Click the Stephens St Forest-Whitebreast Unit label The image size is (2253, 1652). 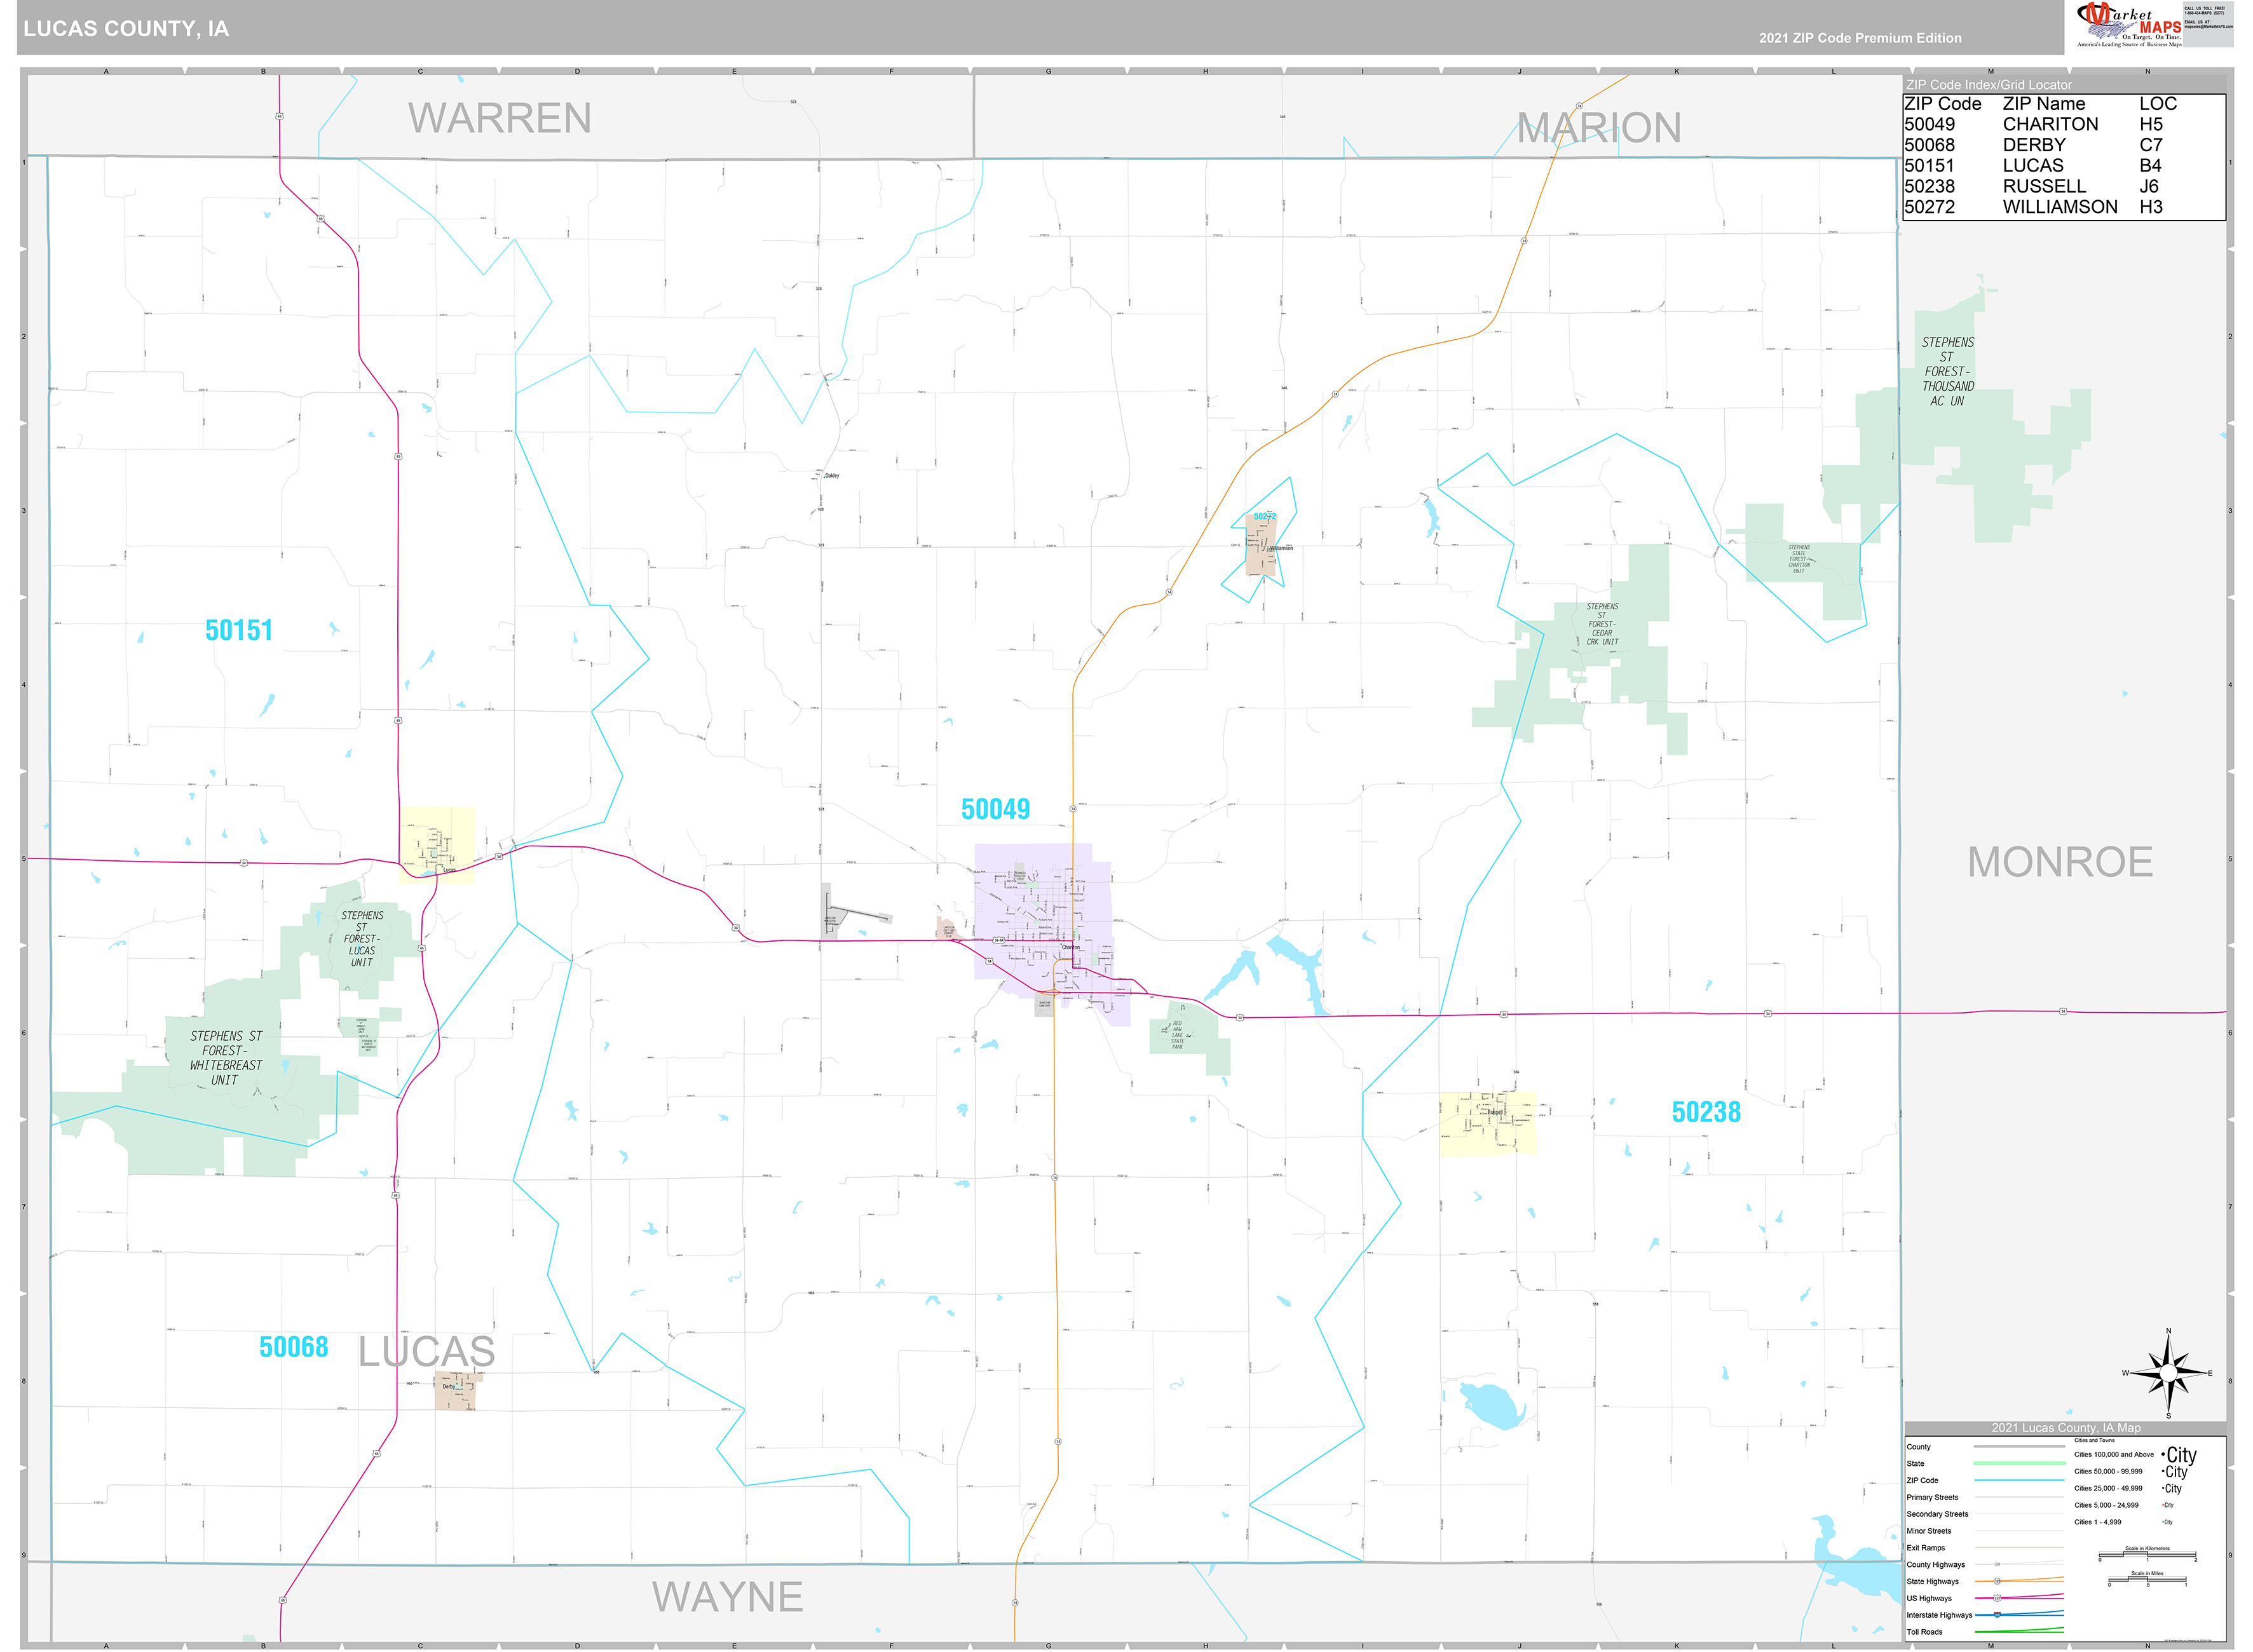[226, 1058]
